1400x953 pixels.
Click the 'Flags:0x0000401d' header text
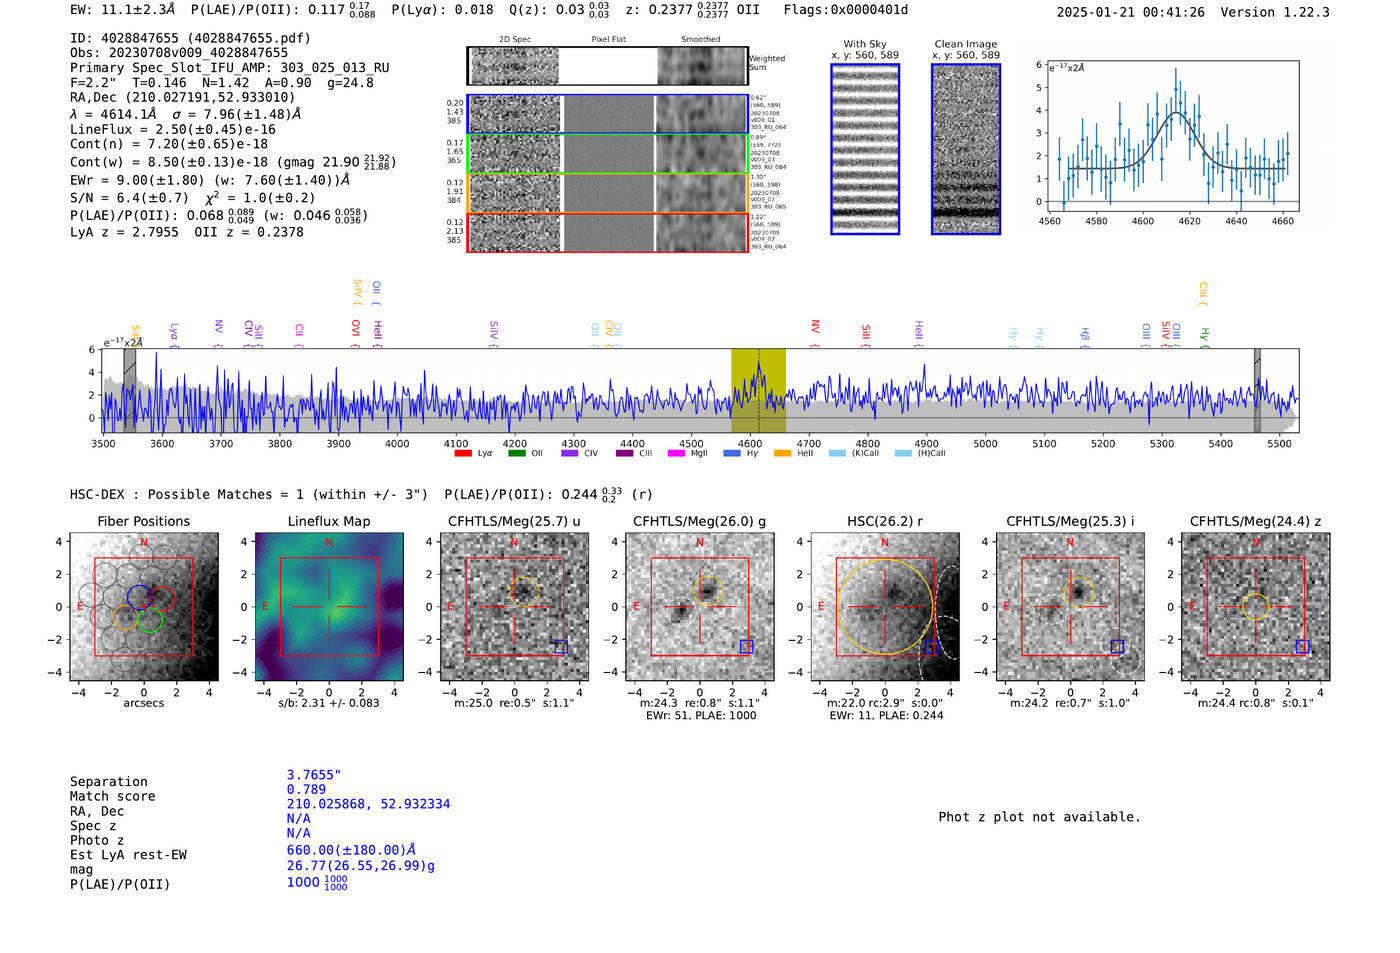(846, 10)
